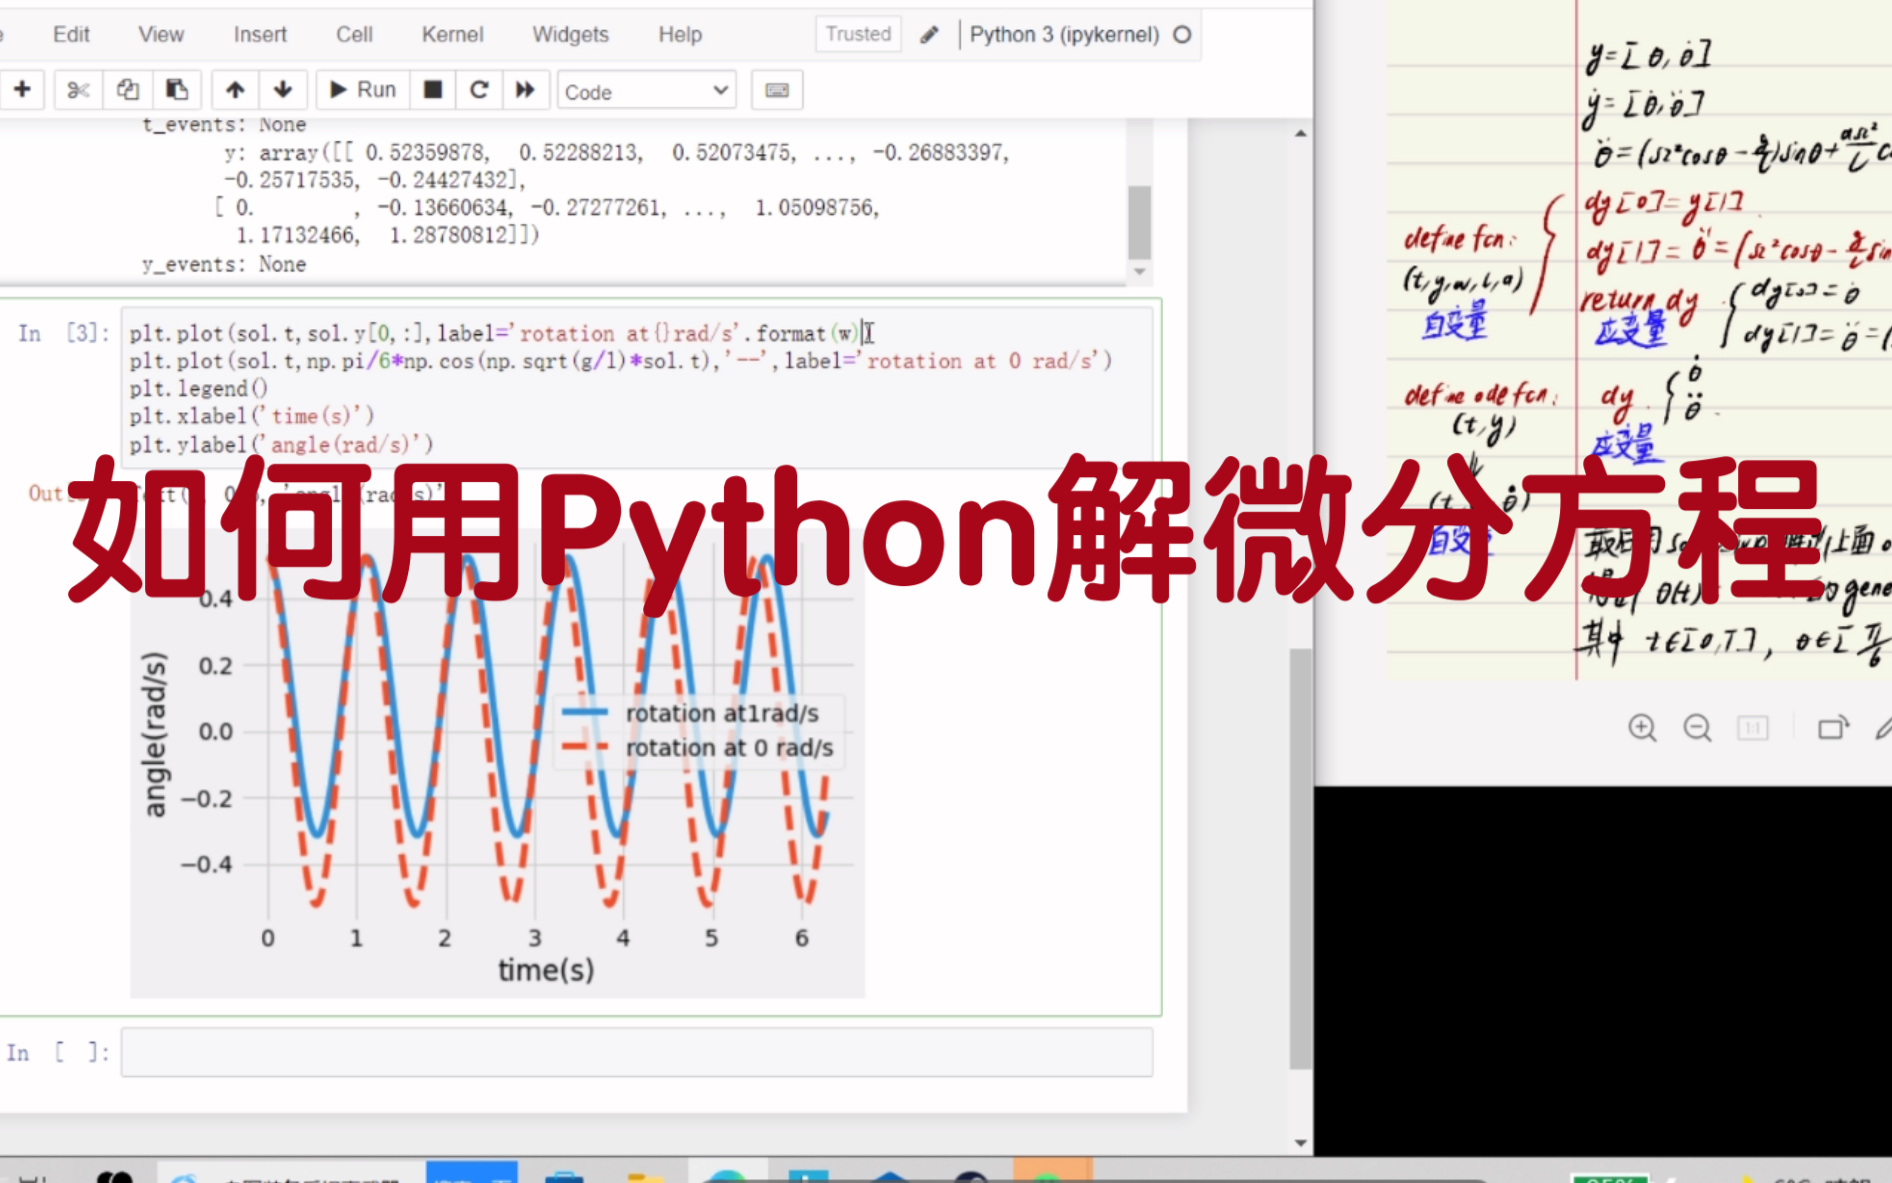Open the cell type dropdown showing Code
Image resolution: width=1892 pixels, height=1183 pixels.
click(646, 91)
